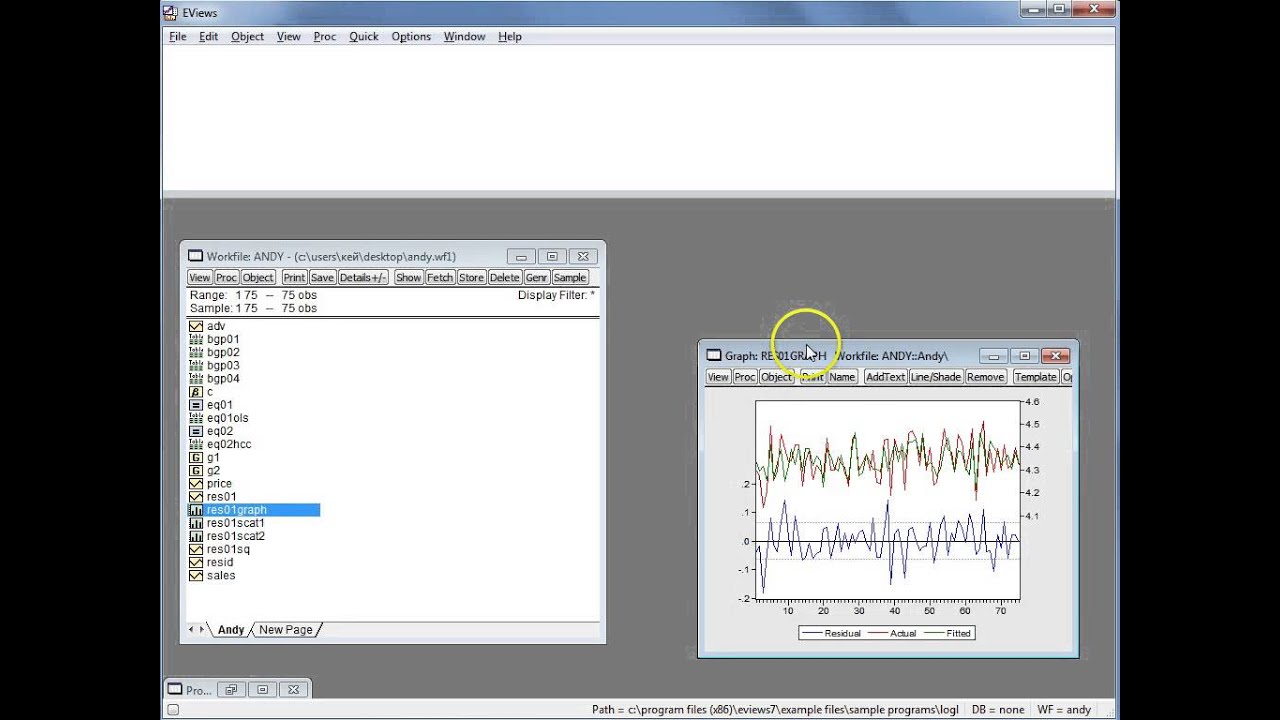The image size is (1280, 720).
Task: Click the AddText button on graph toolbar
Action: [x=885, y=377]
